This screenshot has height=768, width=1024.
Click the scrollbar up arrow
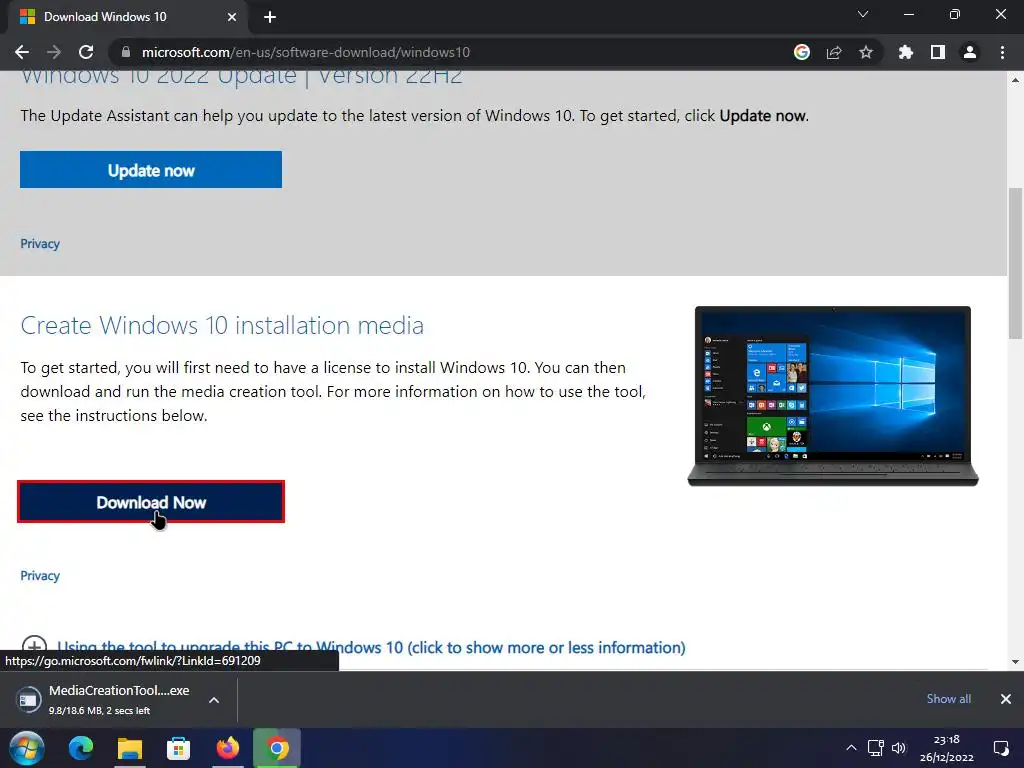1015,80
